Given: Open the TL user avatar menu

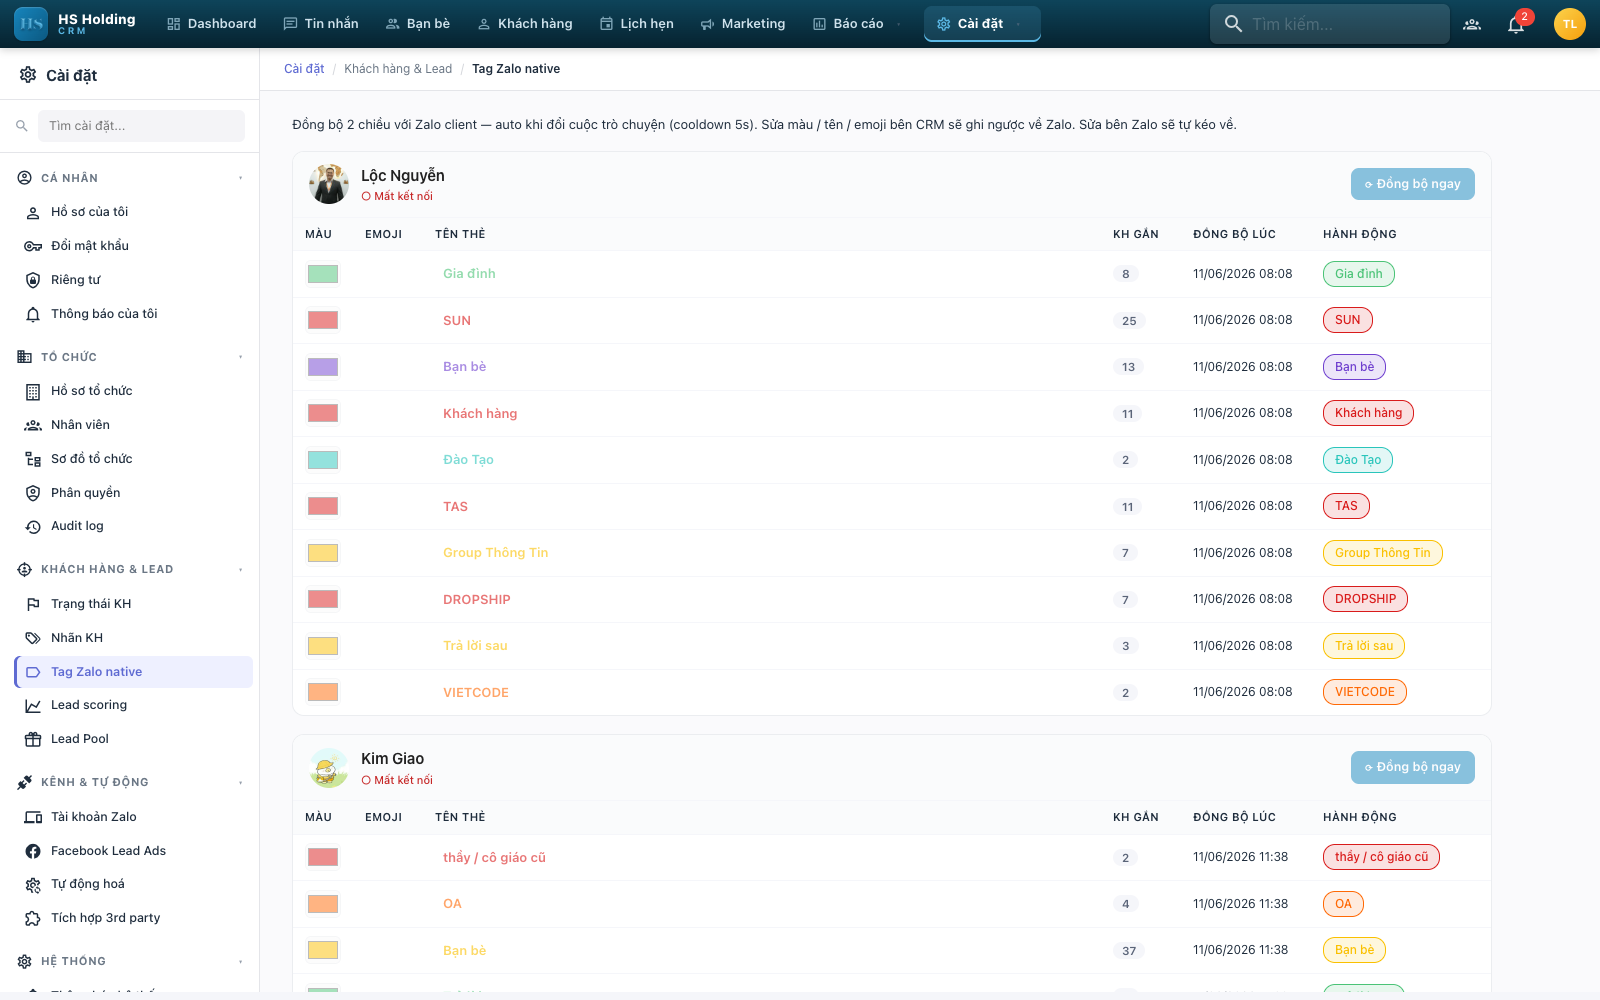Looking at the screenshot, I should [x=1570, y=24].
